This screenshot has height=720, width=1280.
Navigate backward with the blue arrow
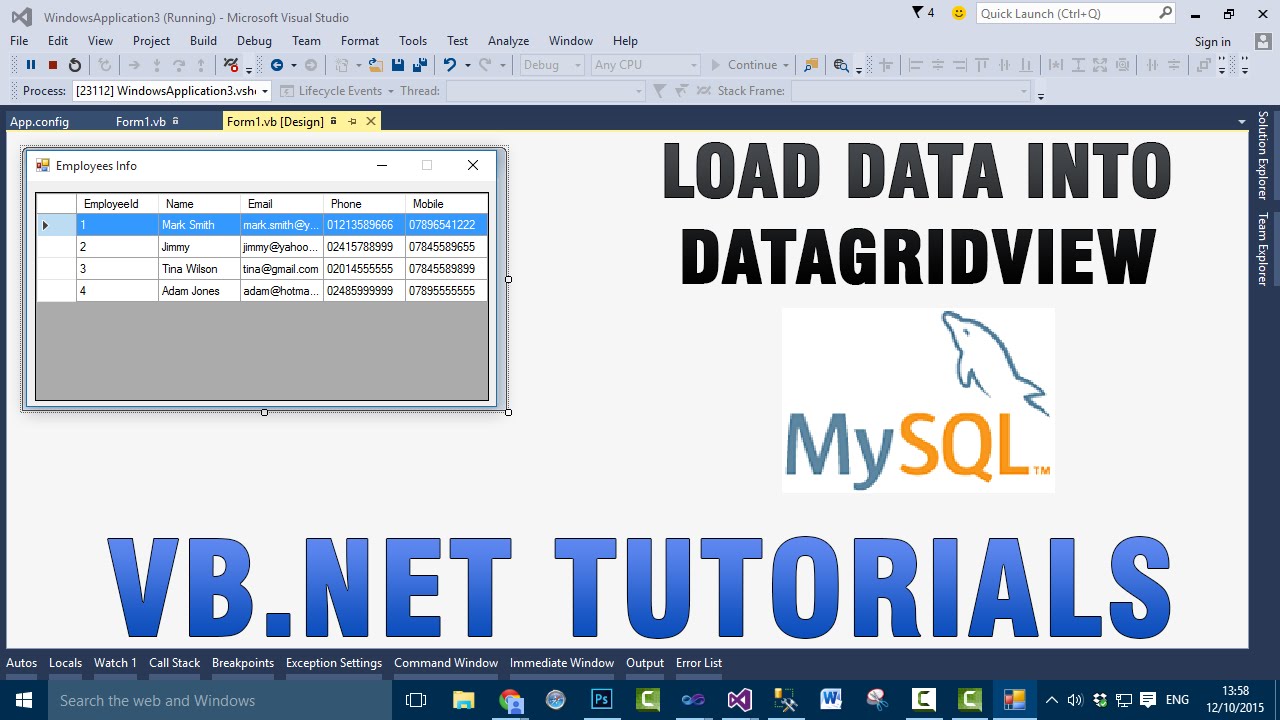pyautogui.click(x=277, y=65)
